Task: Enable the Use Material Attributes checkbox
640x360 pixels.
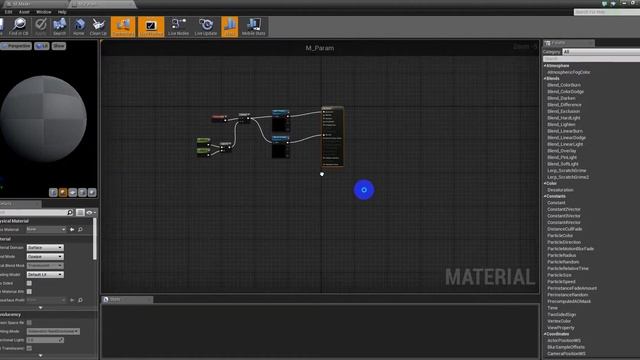Action: (x=29, y=291)
